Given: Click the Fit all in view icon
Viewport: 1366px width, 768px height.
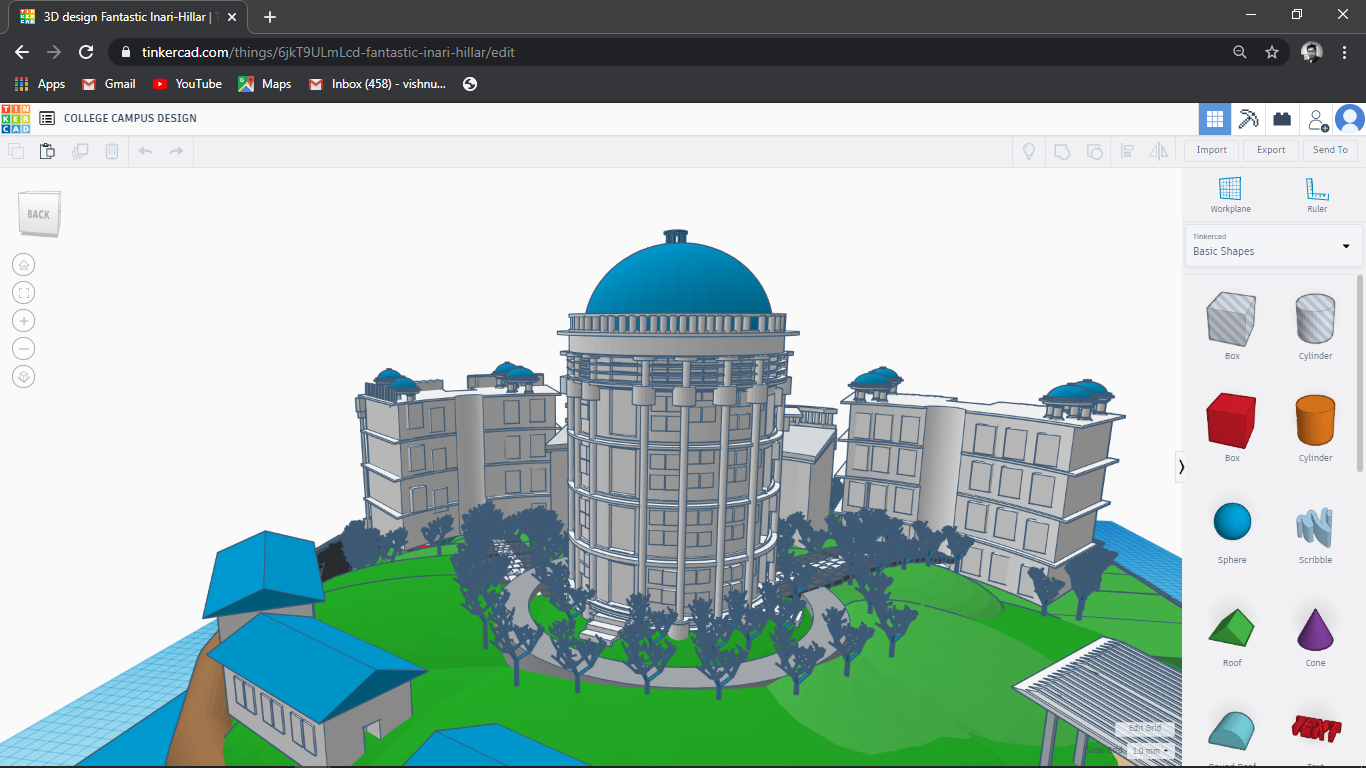Looking at the screenshot, I should pos(24,293).
